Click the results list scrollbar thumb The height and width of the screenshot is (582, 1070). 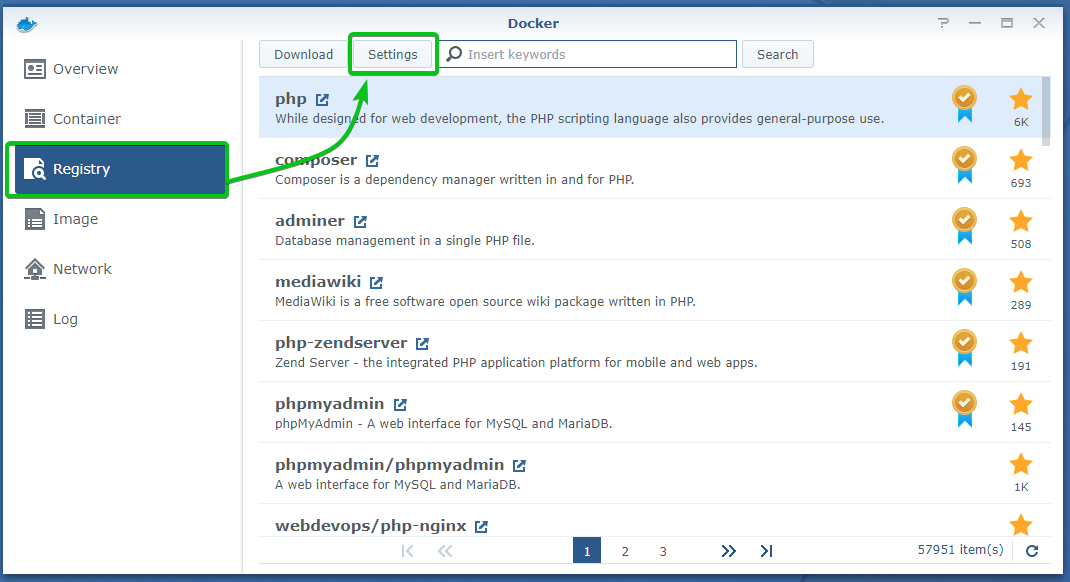click(x=1046, y=111)
